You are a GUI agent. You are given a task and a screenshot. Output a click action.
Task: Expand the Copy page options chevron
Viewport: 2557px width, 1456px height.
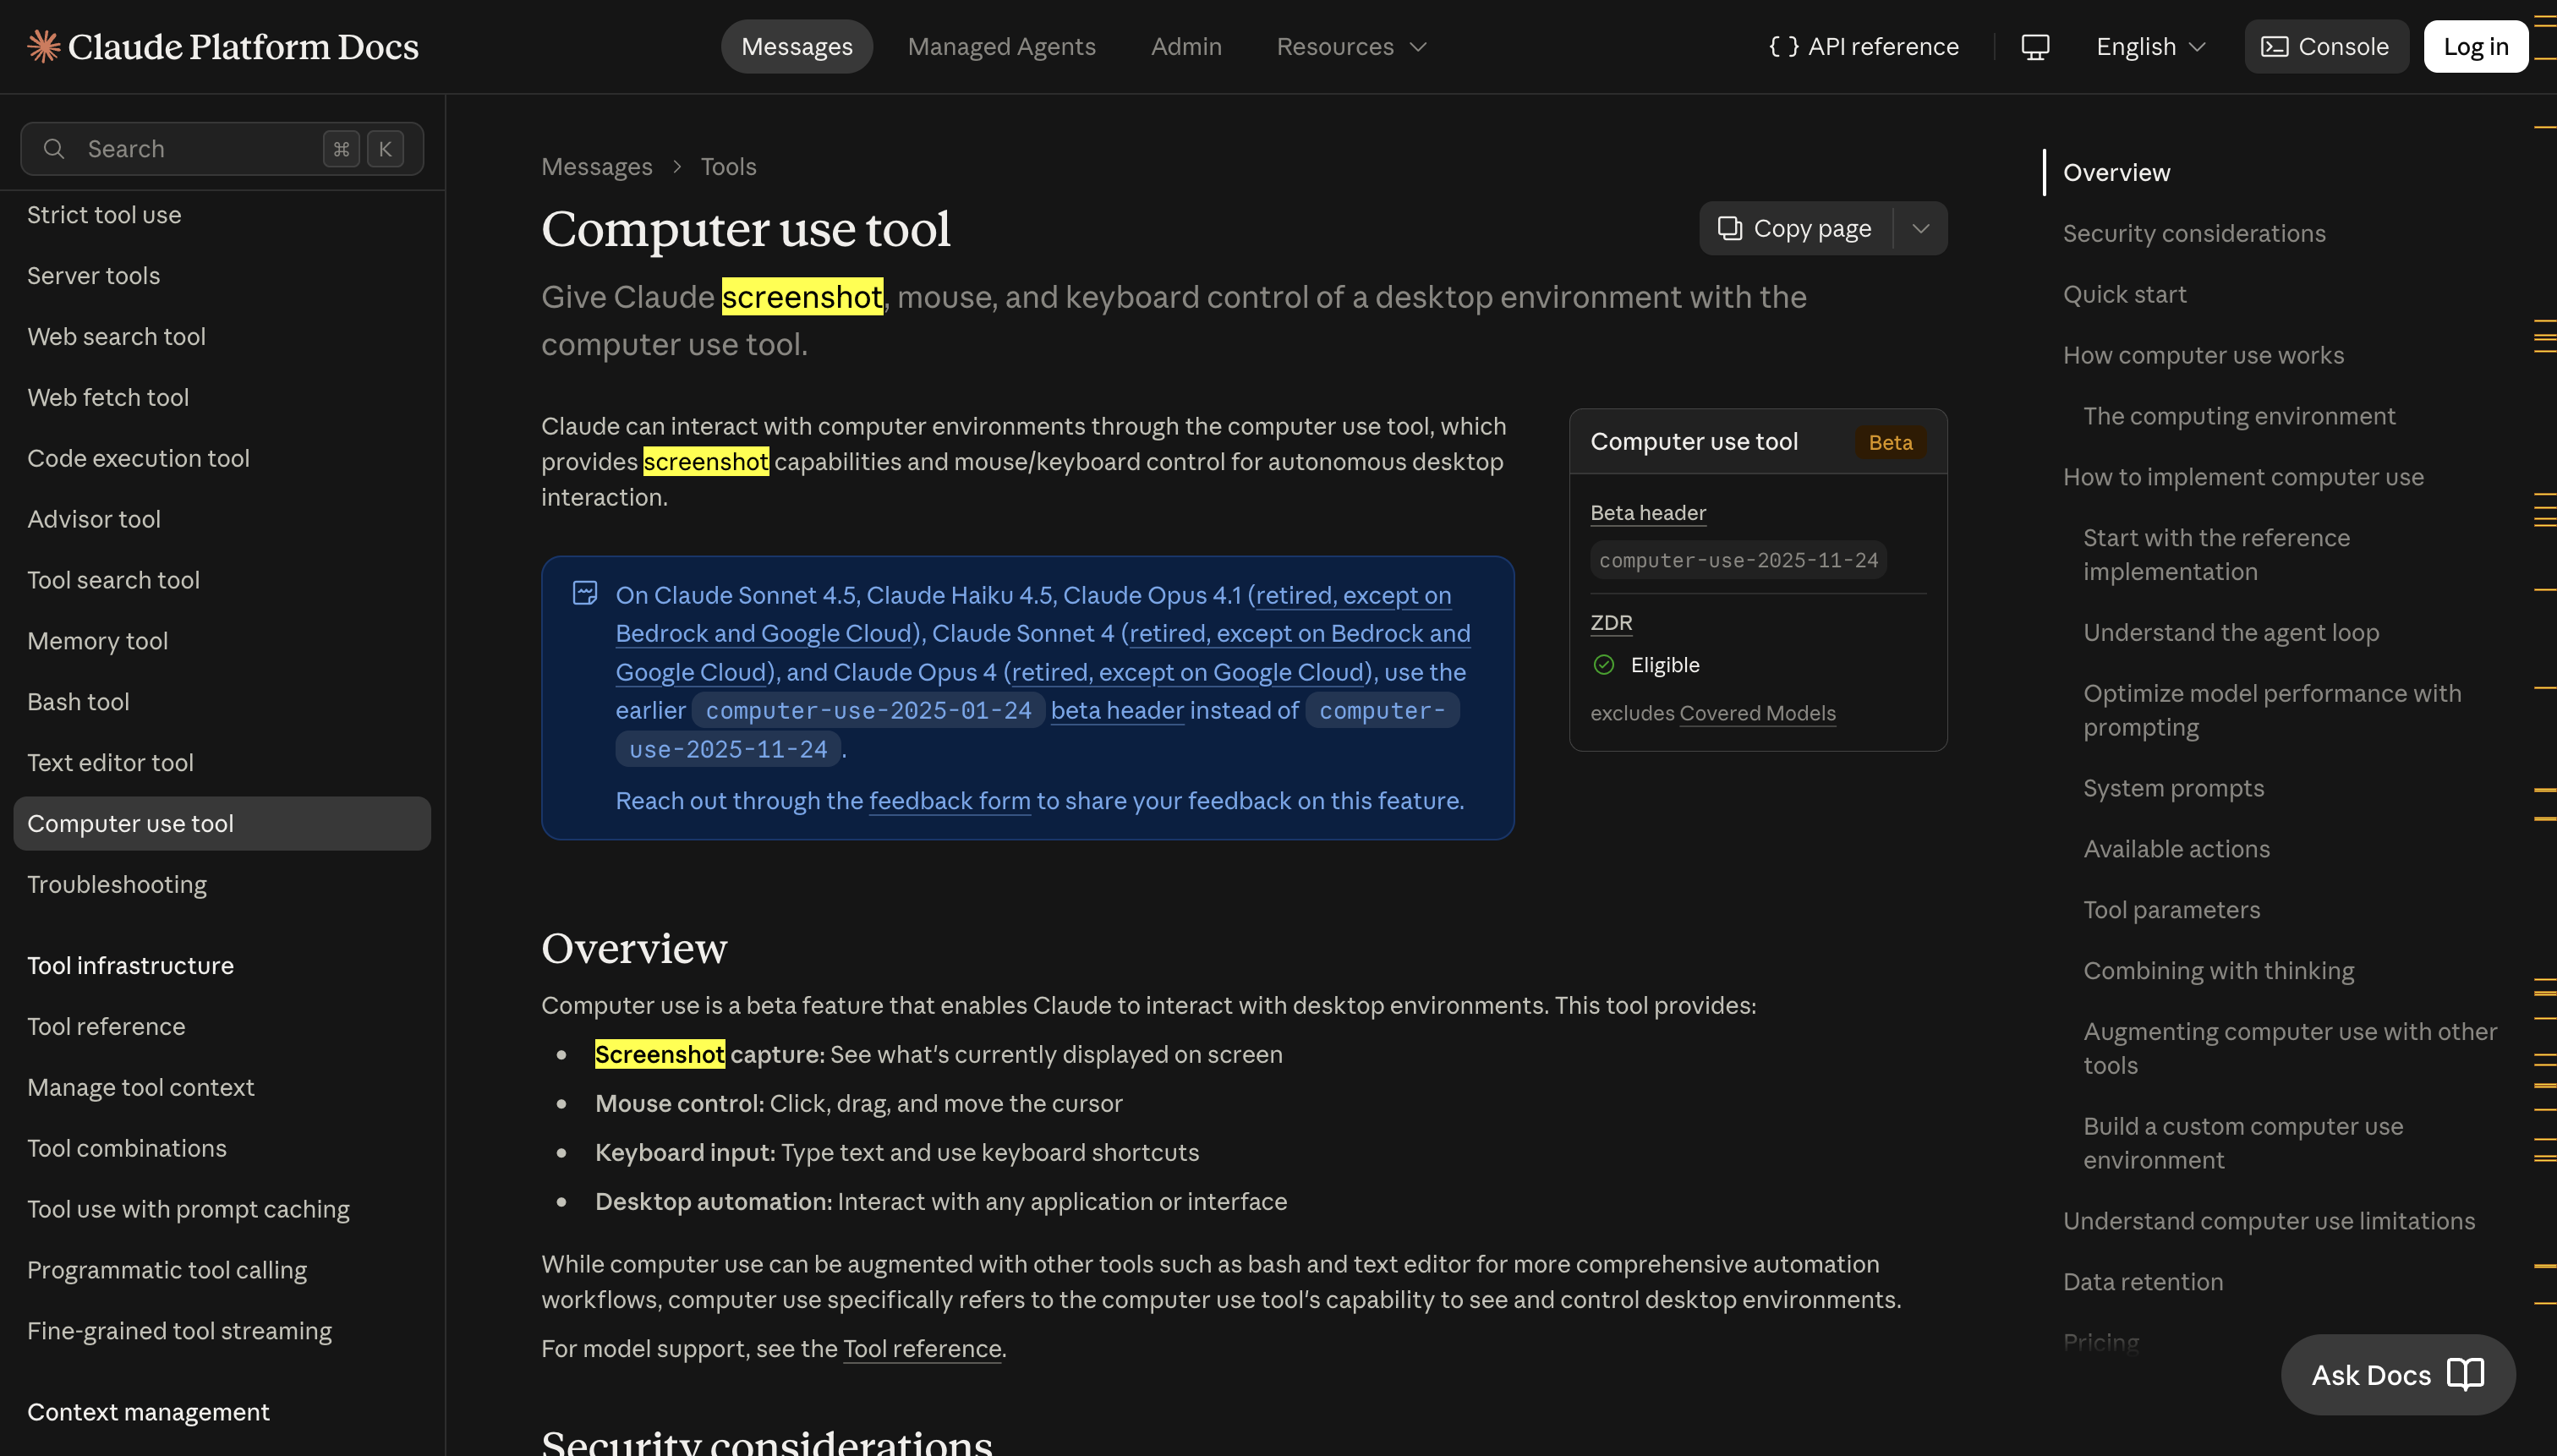[1920, 229]
